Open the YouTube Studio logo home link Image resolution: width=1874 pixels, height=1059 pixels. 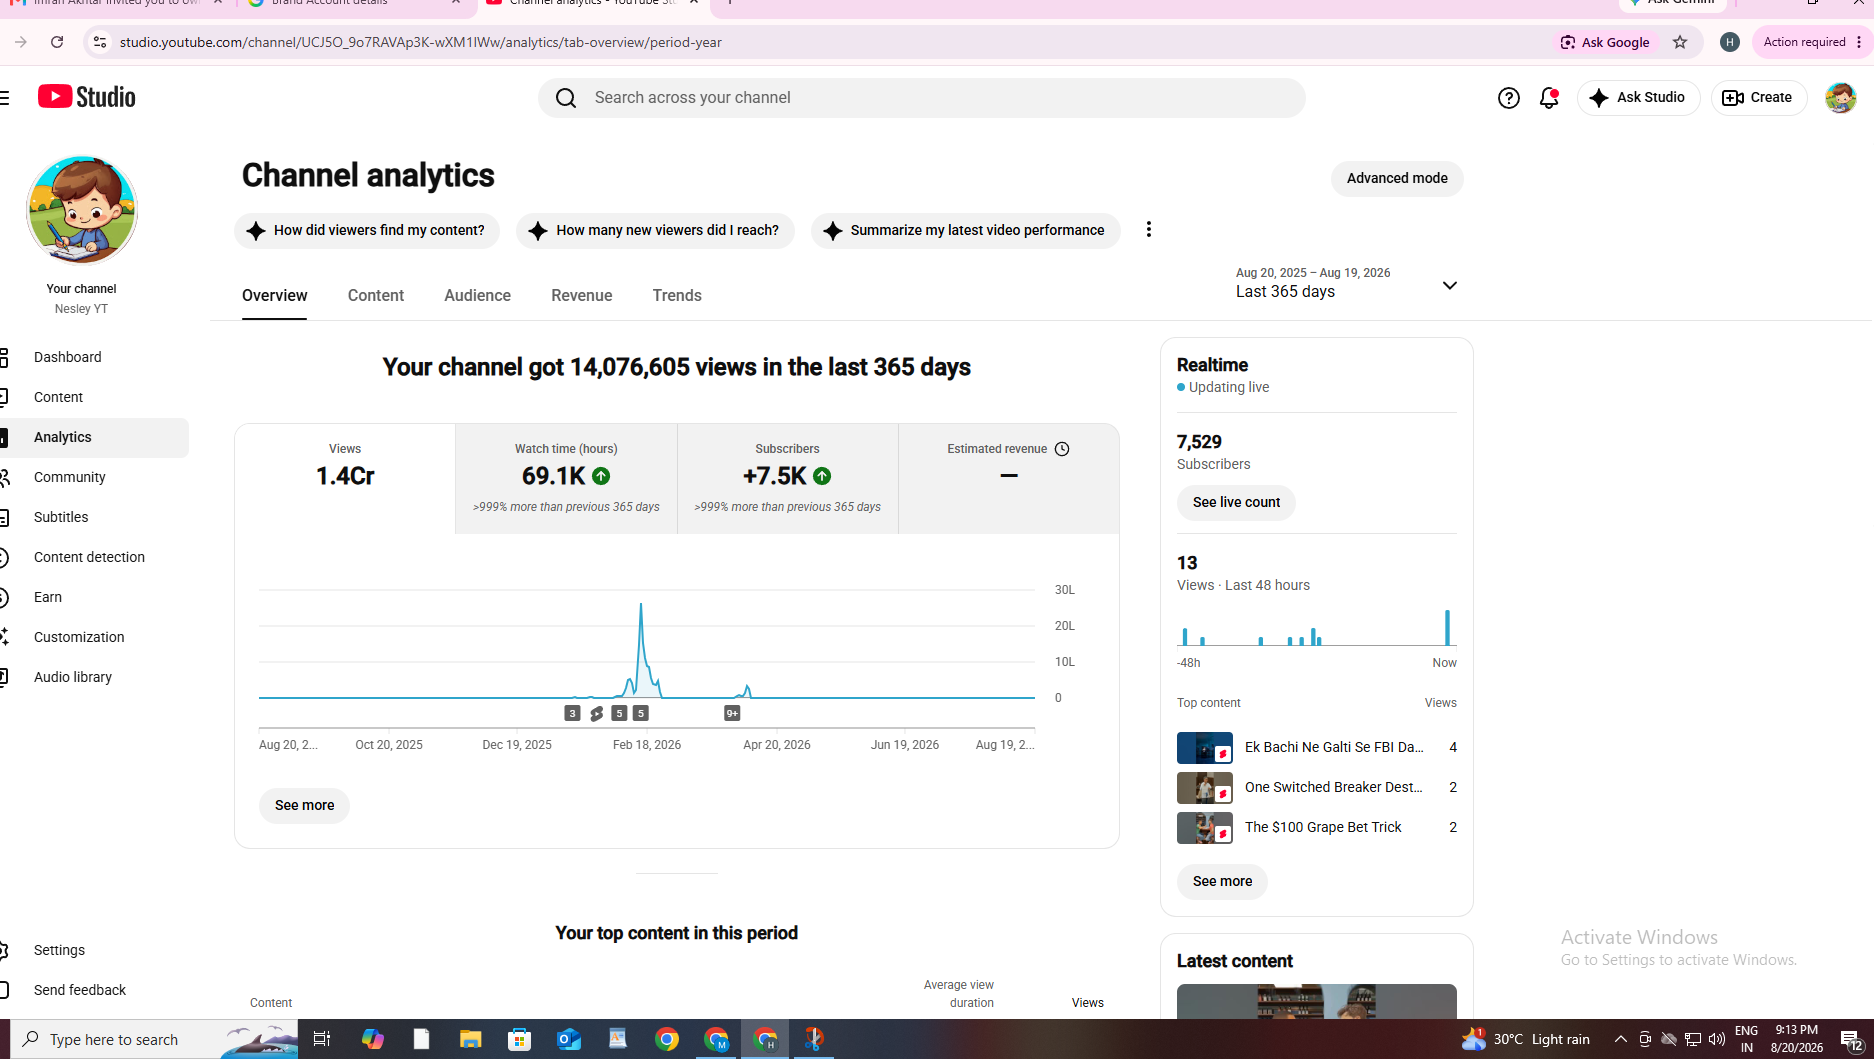(87, 97)
